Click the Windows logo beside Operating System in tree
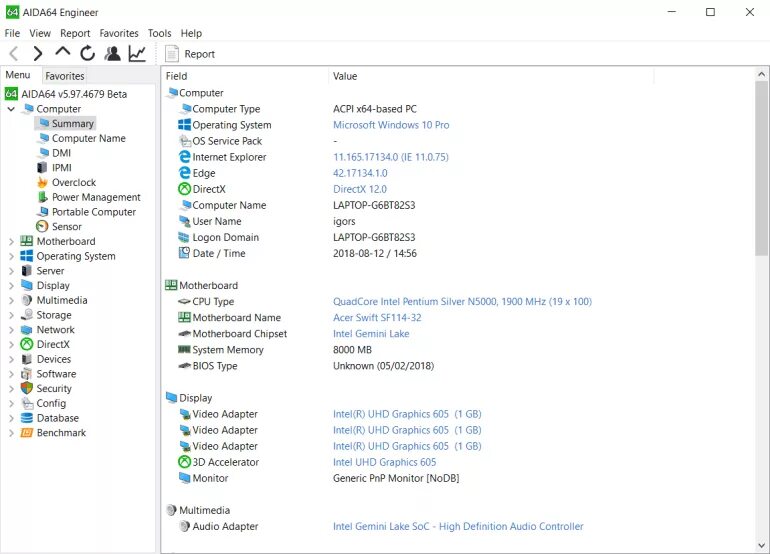 (27, 256)
